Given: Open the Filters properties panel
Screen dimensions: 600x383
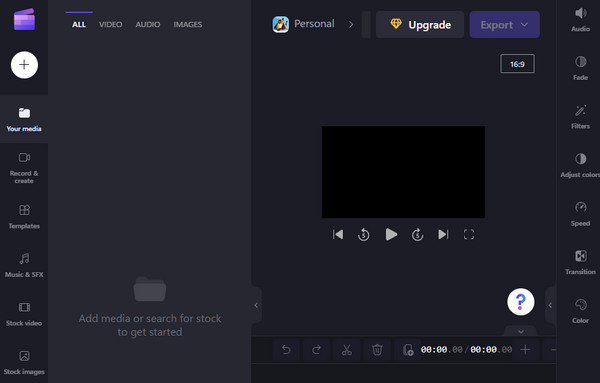Looking at the screenshot, I should coord(580,117).
